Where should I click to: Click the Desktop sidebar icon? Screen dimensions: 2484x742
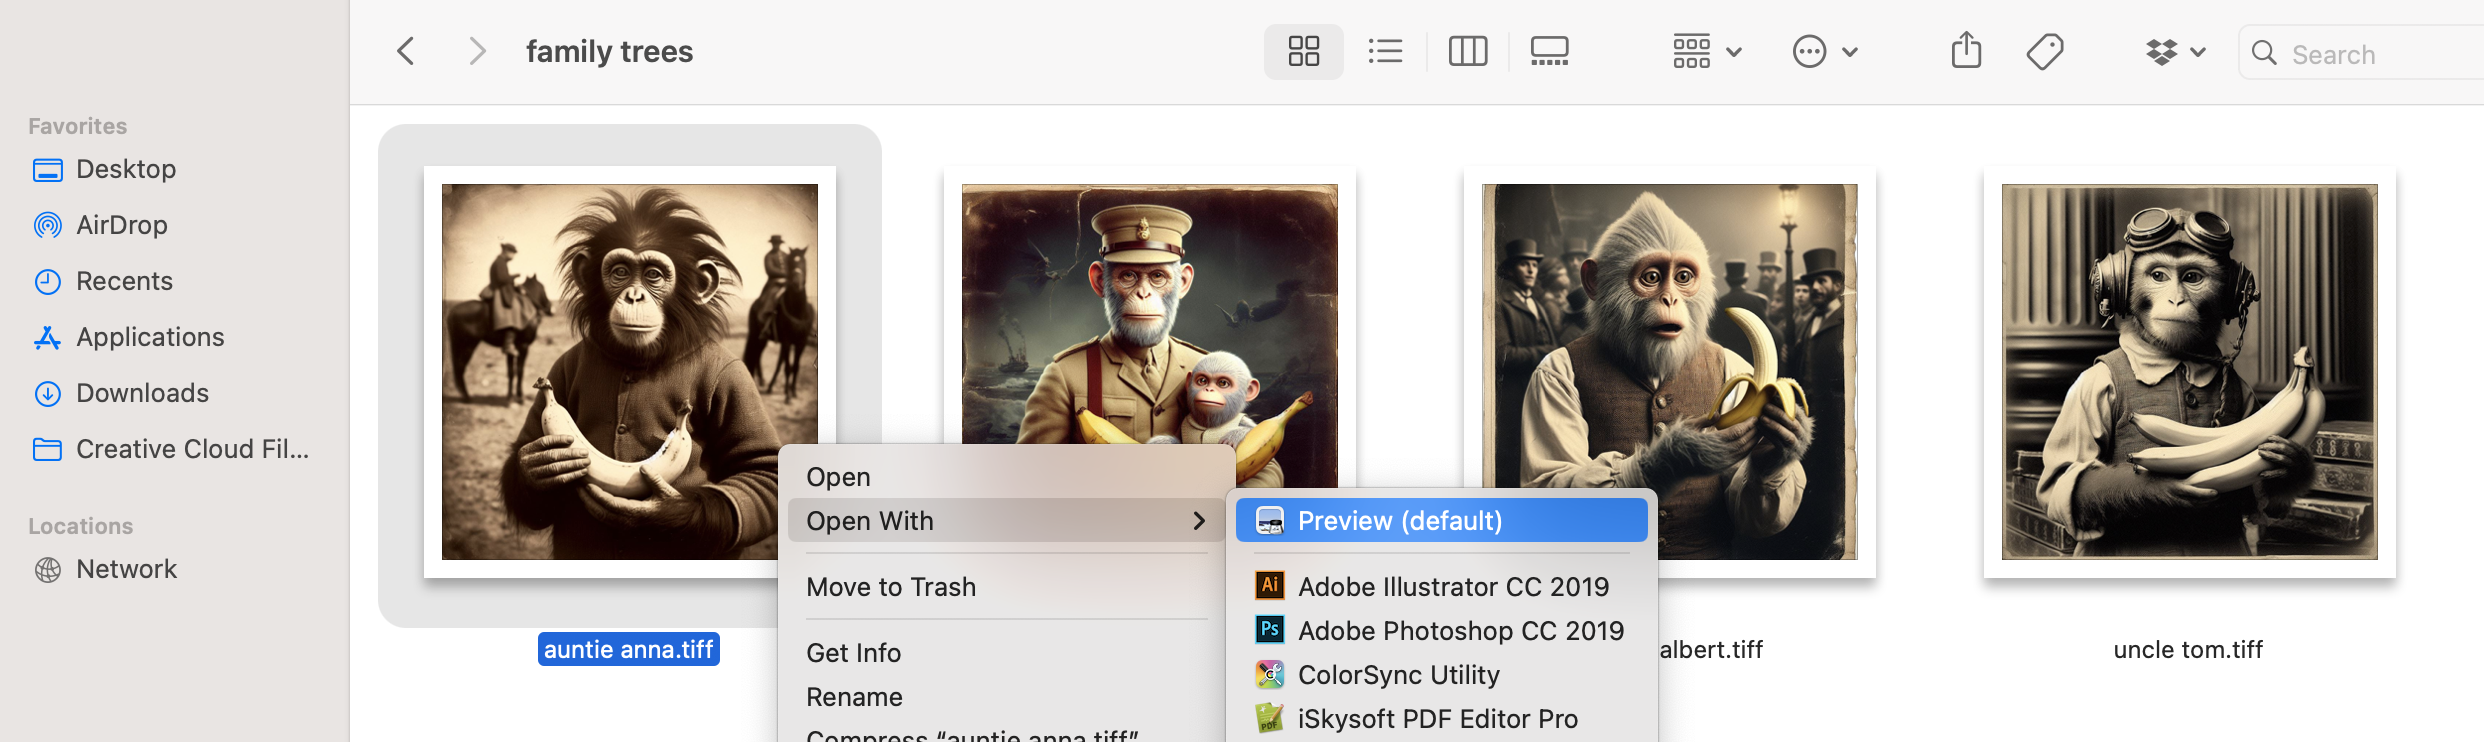tap(47, 170)
